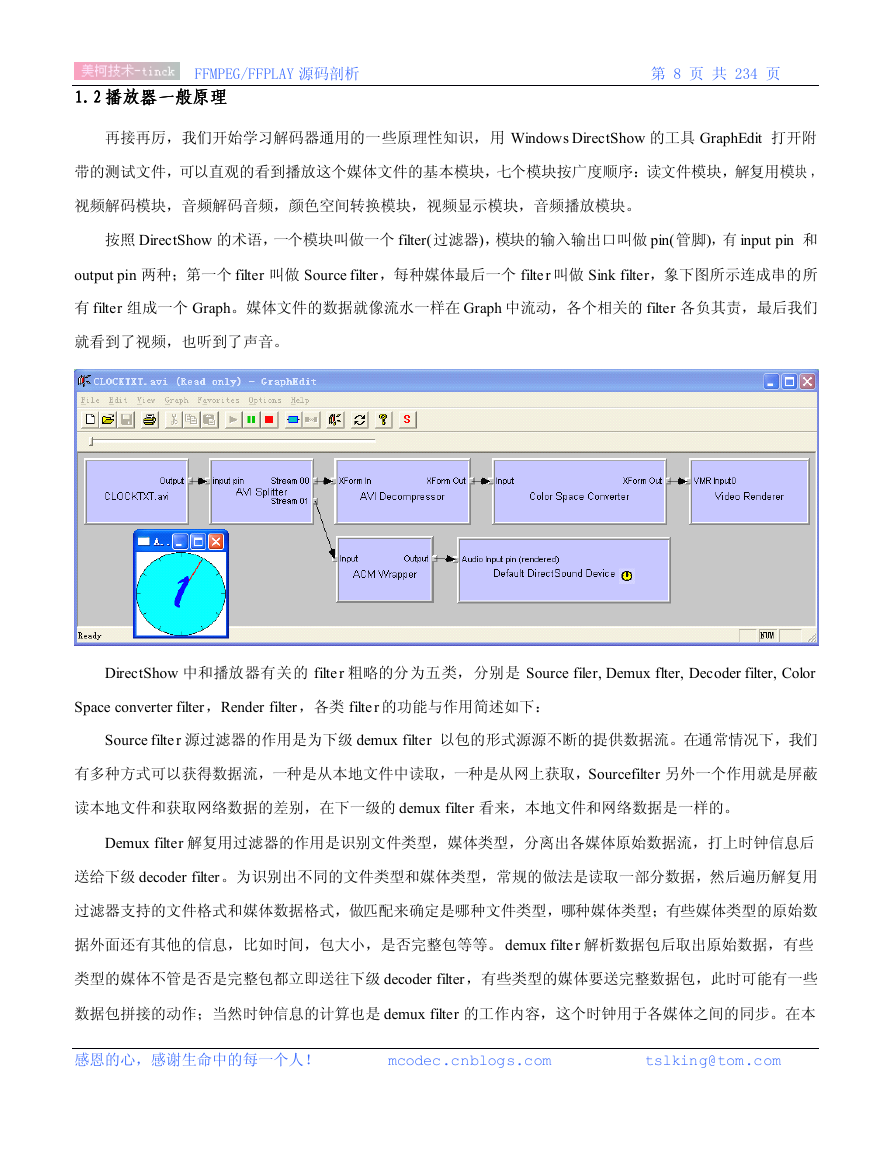Viewport: 893px width, 1155px height.
Task: Select the AVI Splitter filter box
Action: (262, 491)
